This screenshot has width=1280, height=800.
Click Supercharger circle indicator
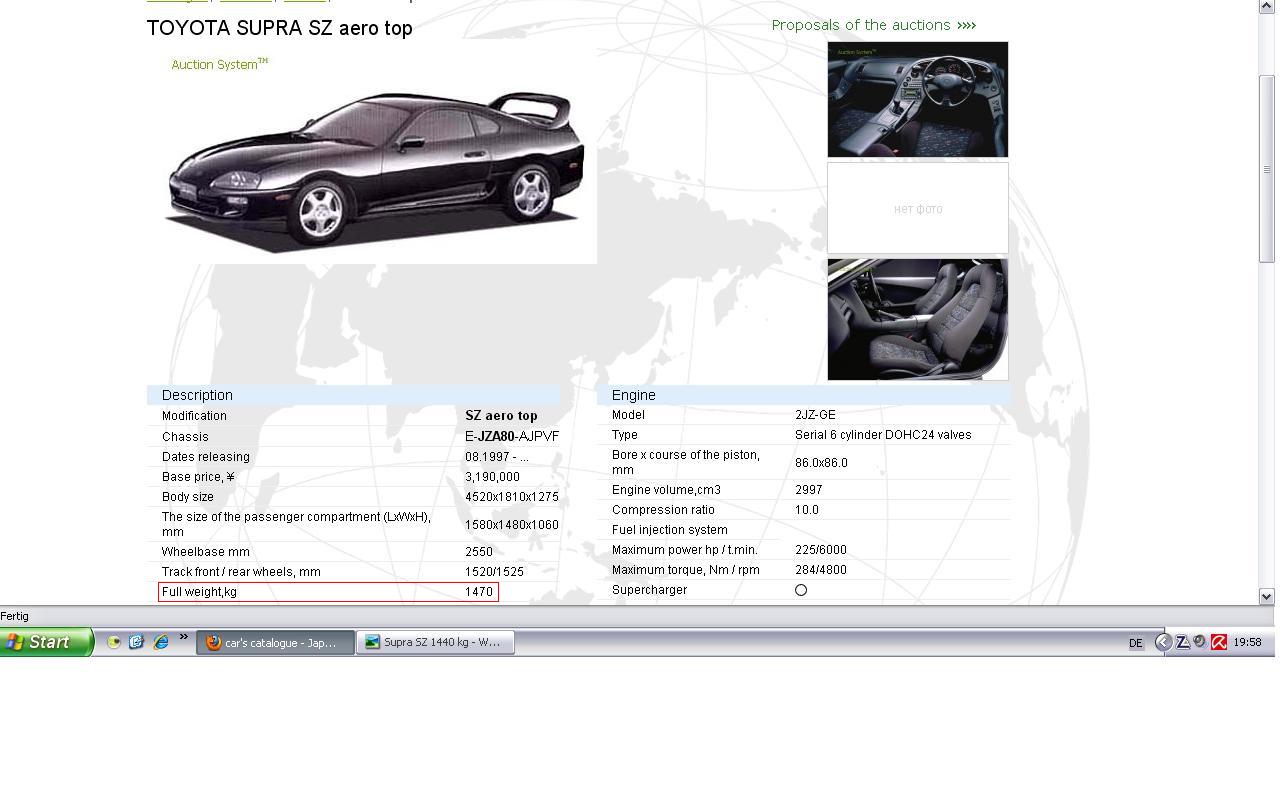[x=801, y=590]
